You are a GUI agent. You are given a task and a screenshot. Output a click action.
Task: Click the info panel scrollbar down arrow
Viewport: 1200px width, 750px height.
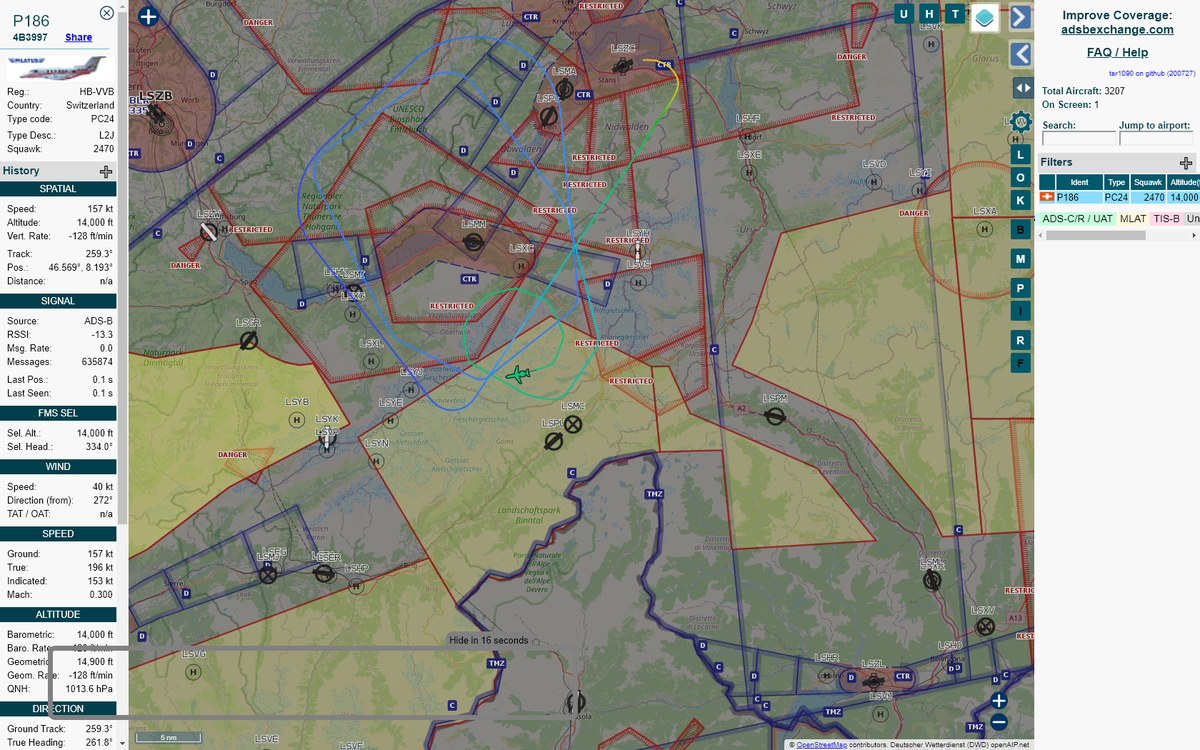tap(123, 744)
